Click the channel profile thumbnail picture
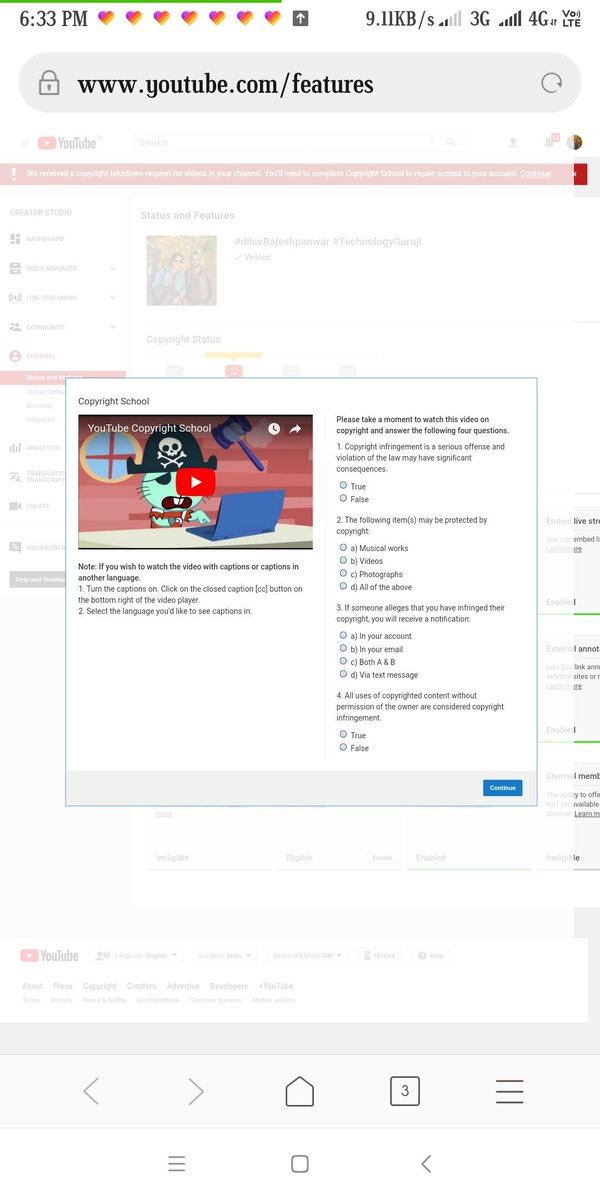 point(181,270)
